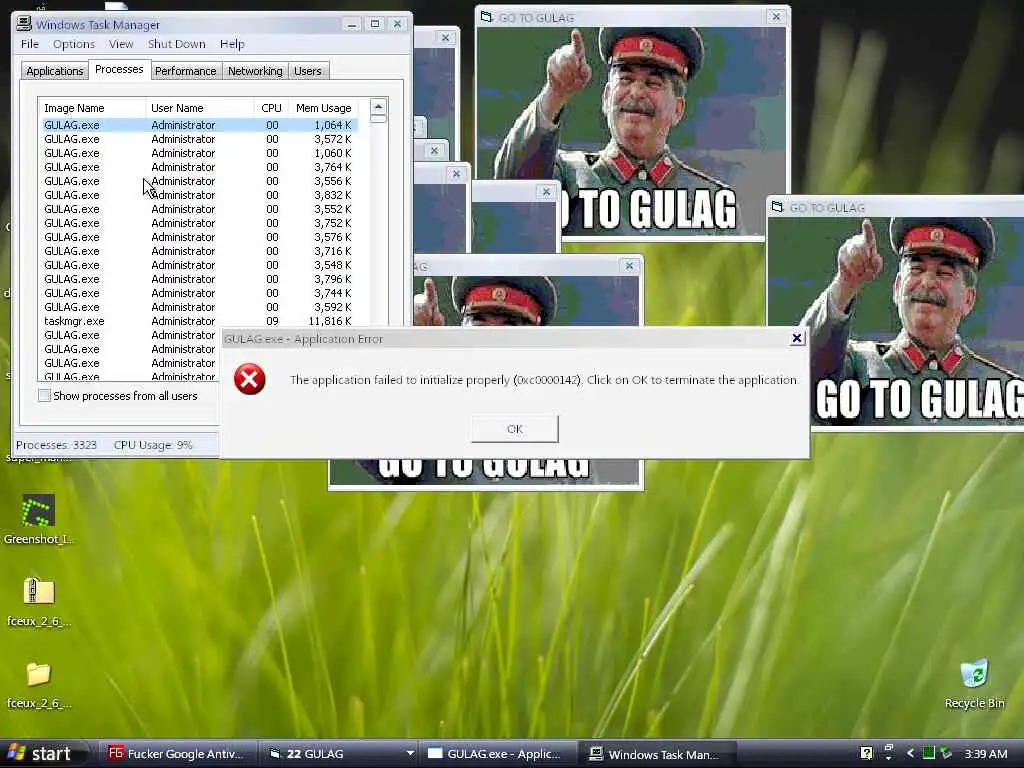The image size is (1024, 768).
Task: Open the Recycle Bin desktop icon
Action: [x=974, y=674]
